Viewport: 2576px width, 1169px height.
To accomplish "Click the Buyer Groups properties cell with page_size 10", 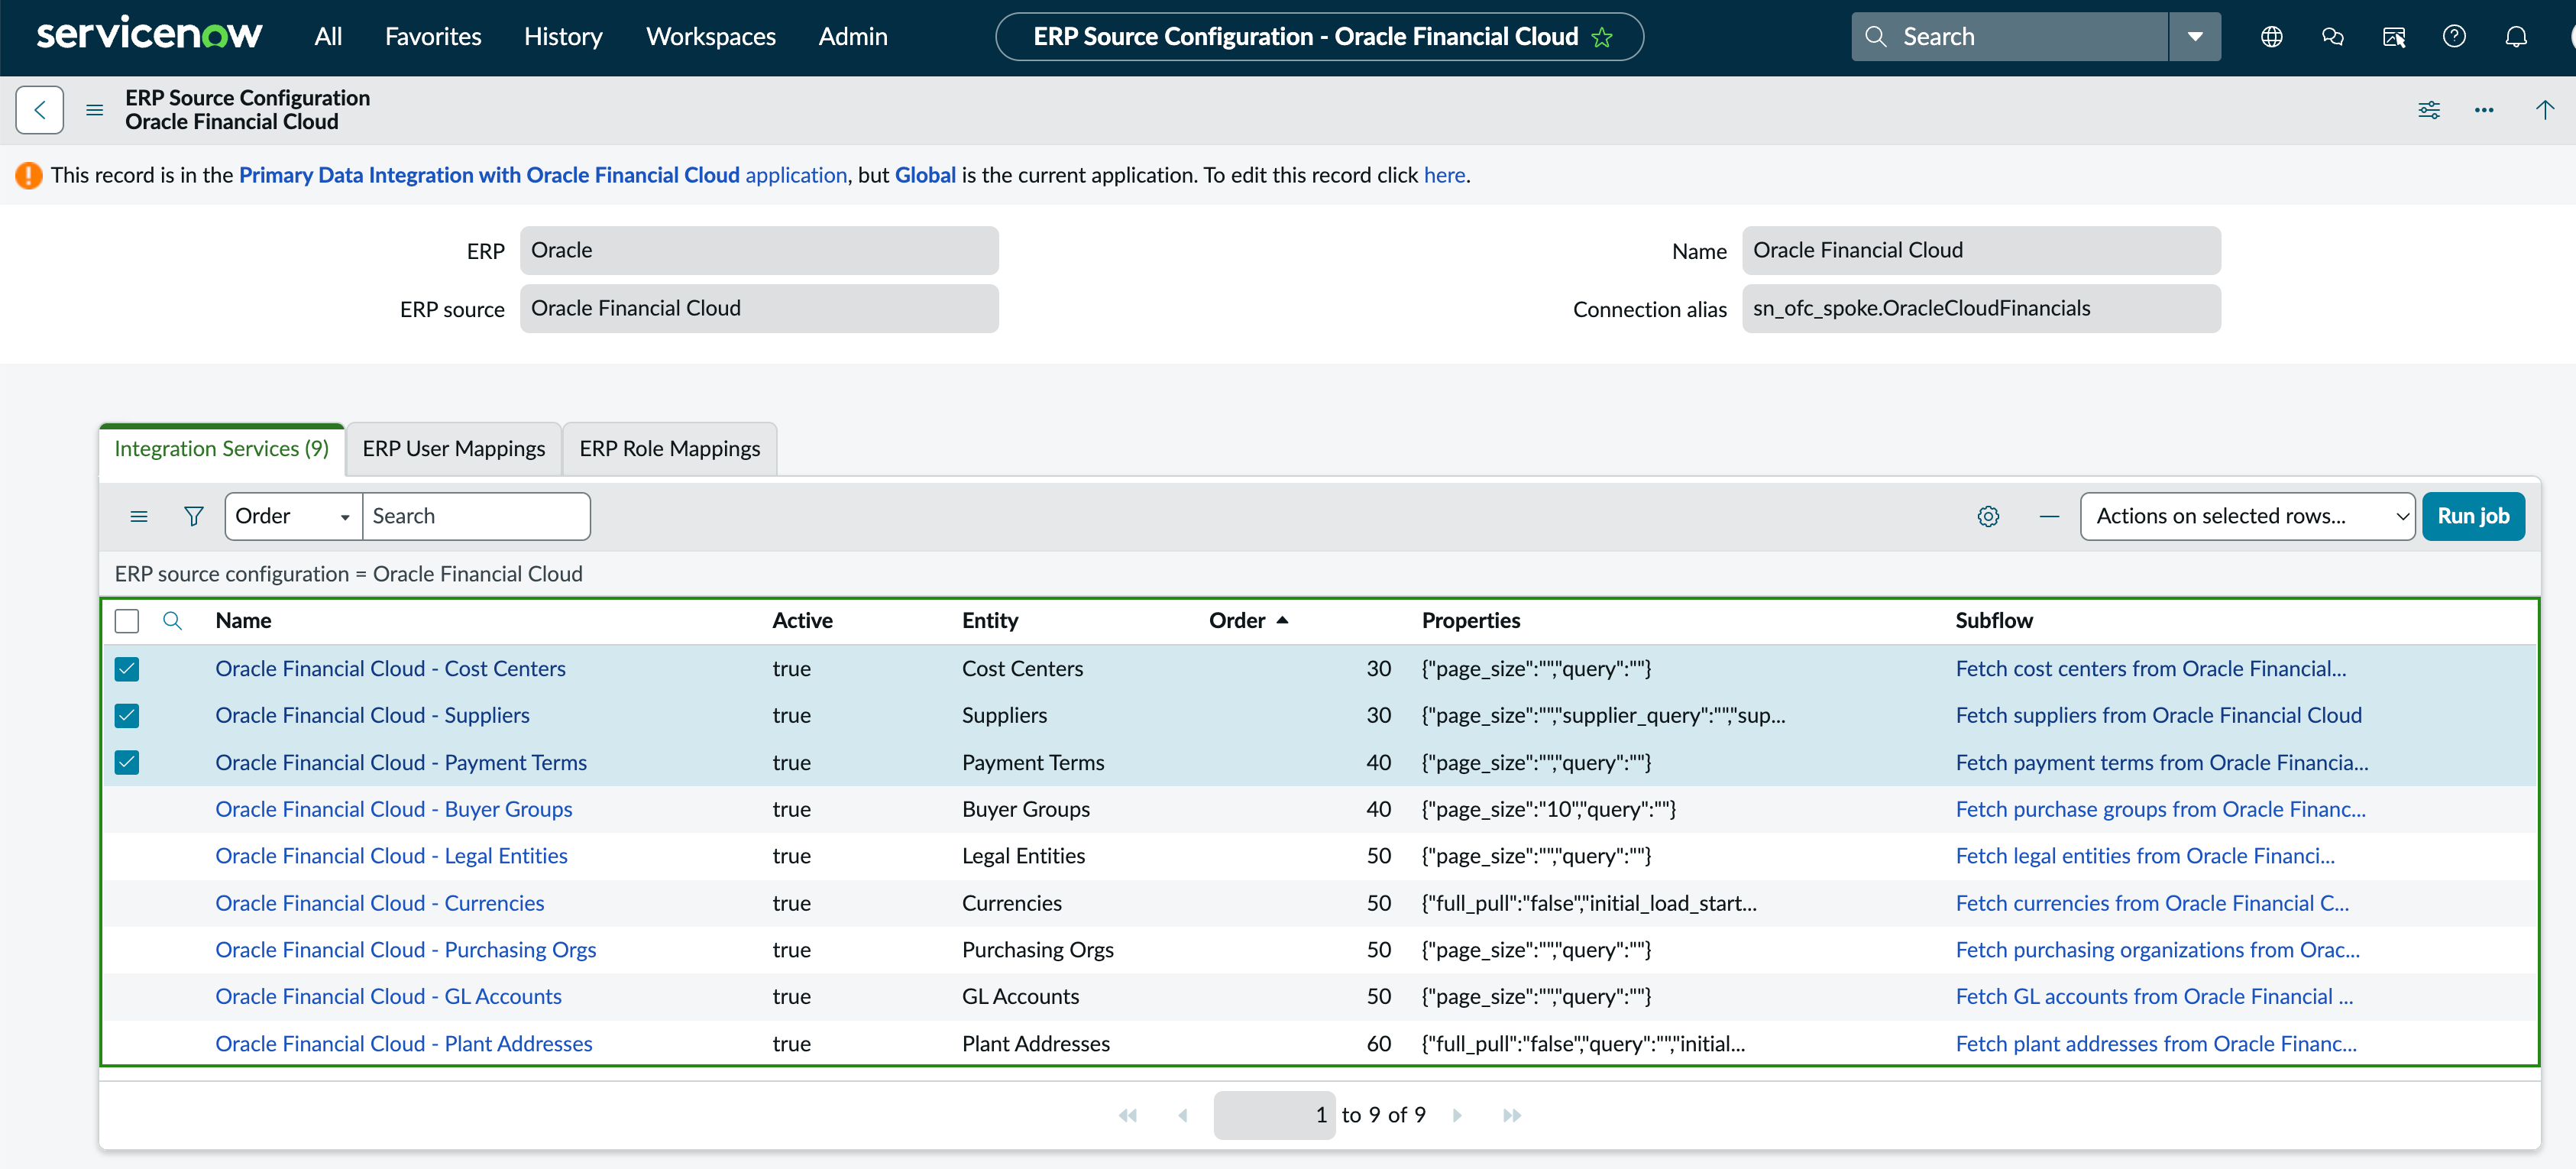I will click(1549, 809).
